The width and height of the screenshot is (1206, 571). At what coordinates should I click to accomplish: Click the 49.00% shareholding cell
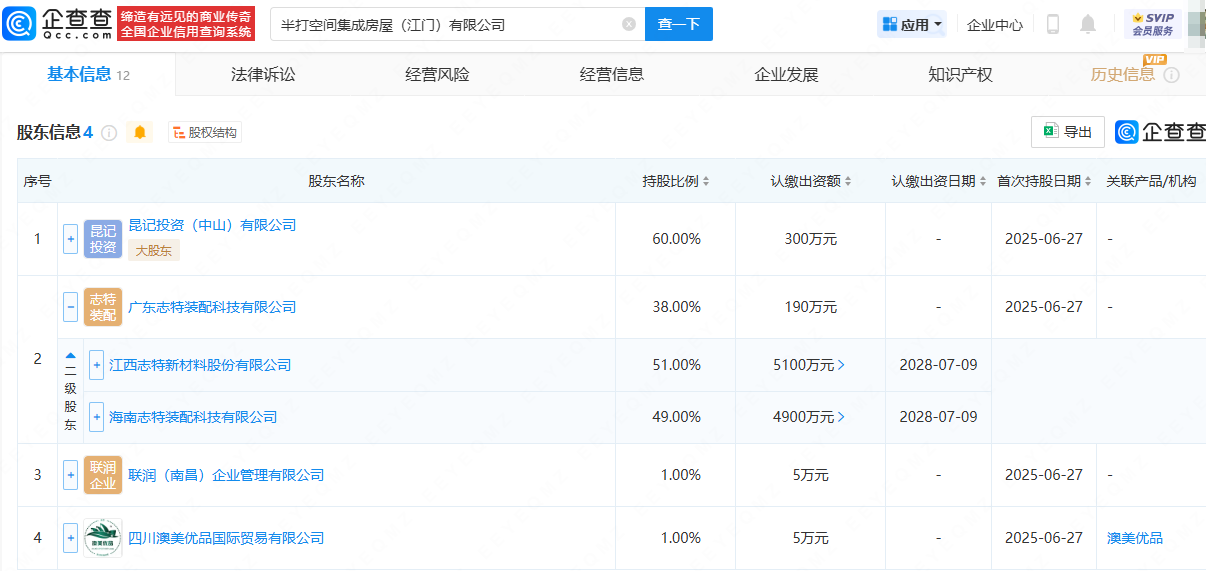point(676,417)
